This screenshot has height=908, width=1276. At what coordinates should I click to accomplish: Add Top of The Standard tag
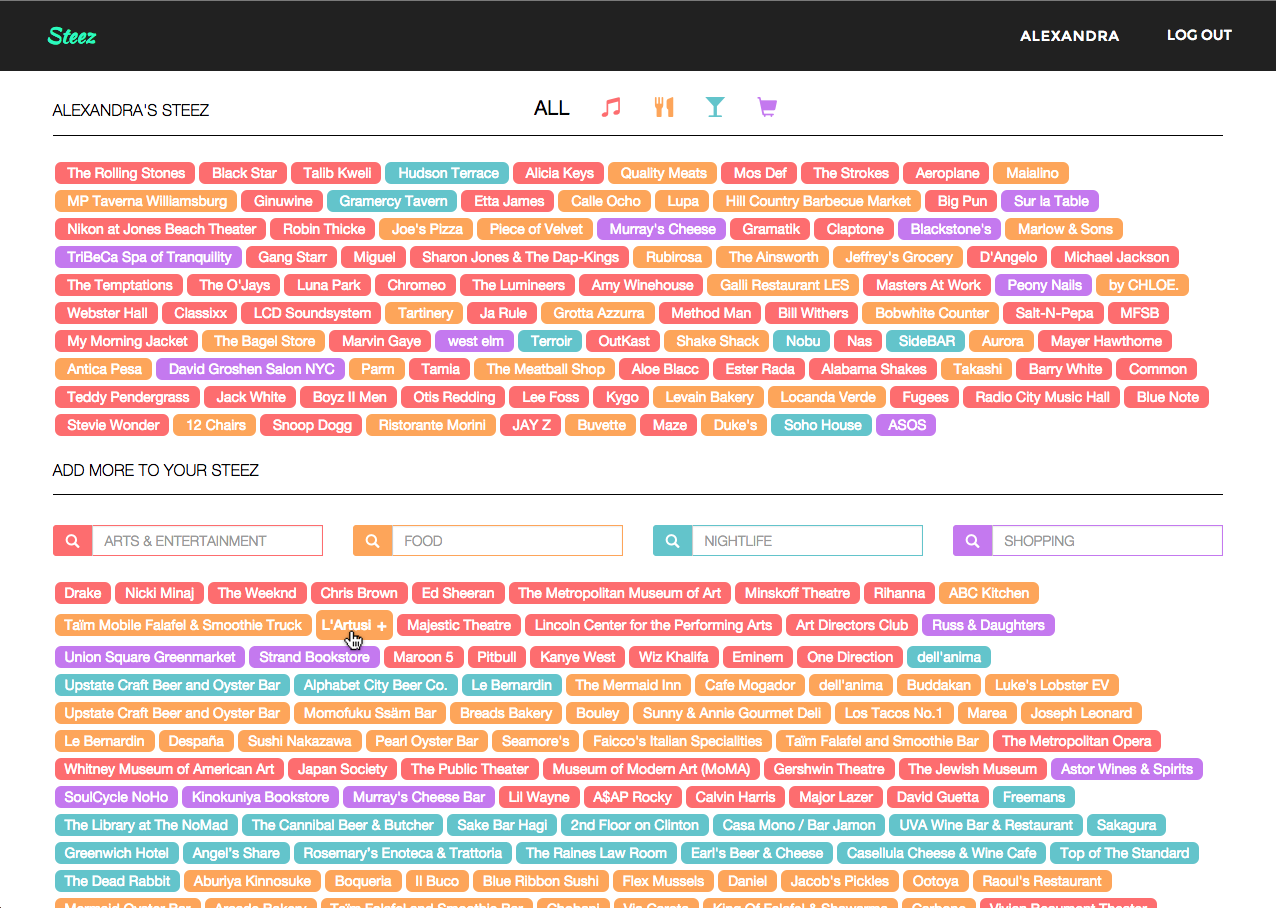coord(1124,853)
